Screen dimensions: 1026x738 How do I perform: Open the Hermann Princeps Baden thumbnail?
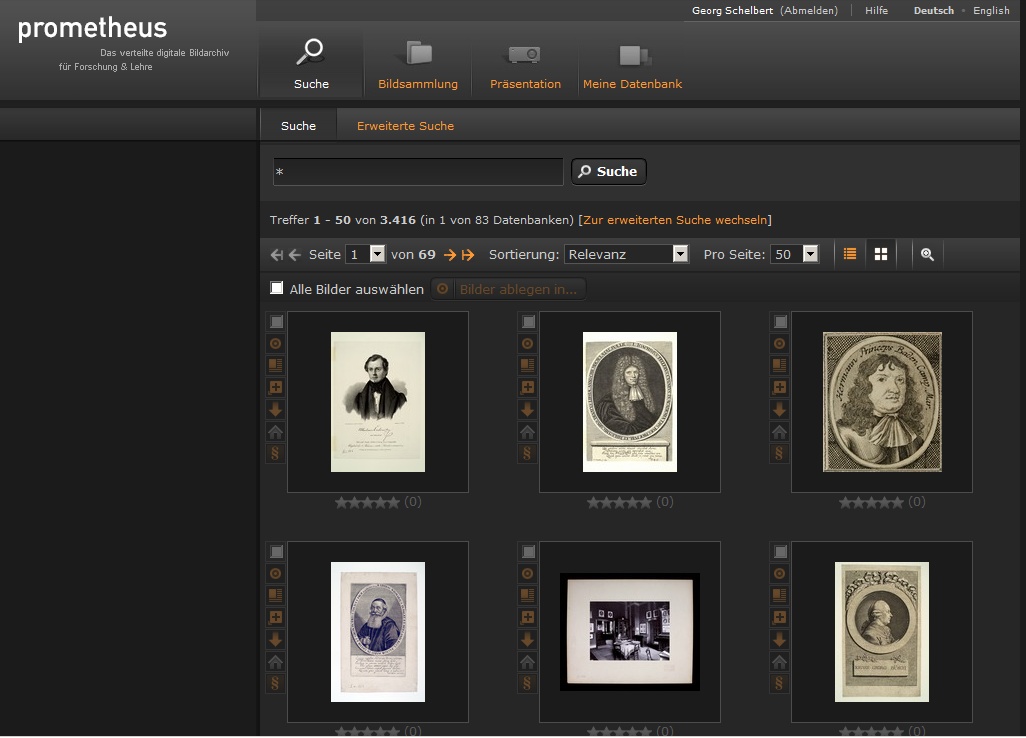pos(882,402)
